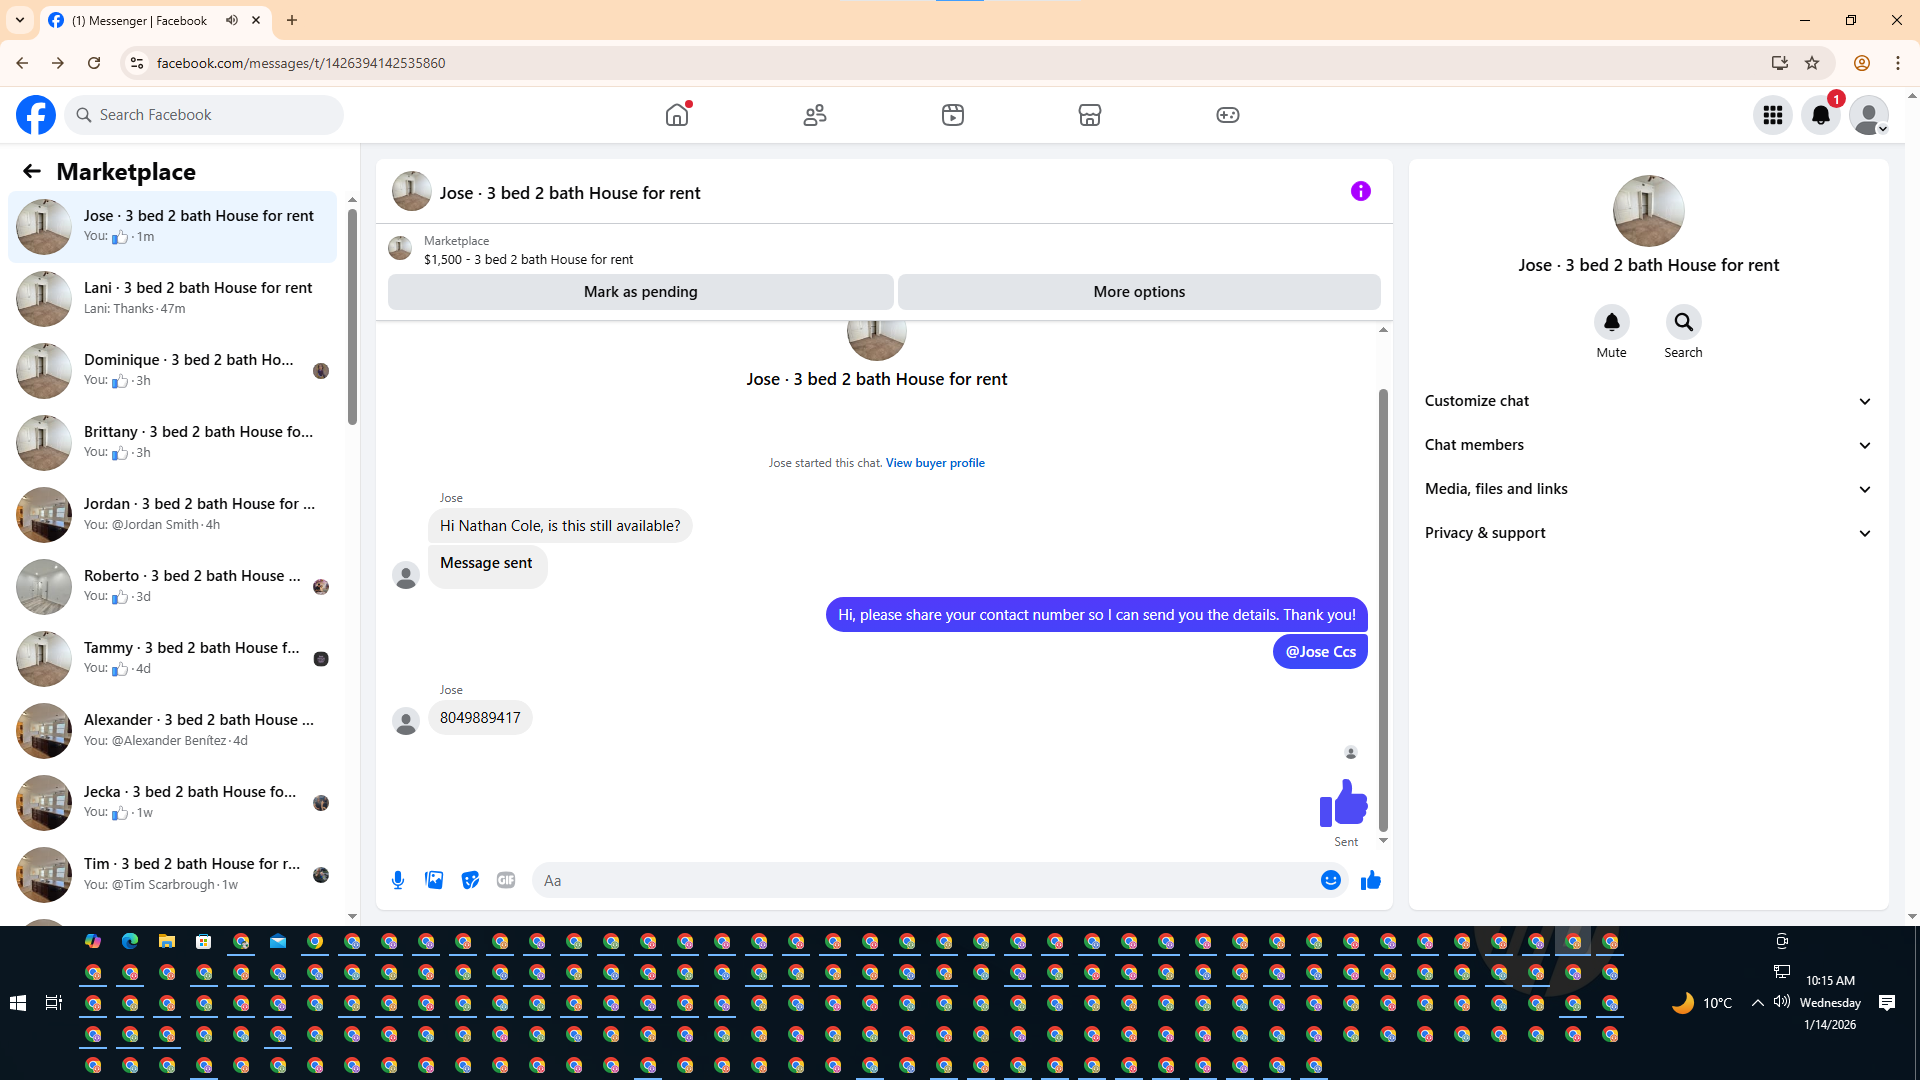Open View buyer profile link
Viewport: 1920px width, 1080px height.
(x=935, y=463)
